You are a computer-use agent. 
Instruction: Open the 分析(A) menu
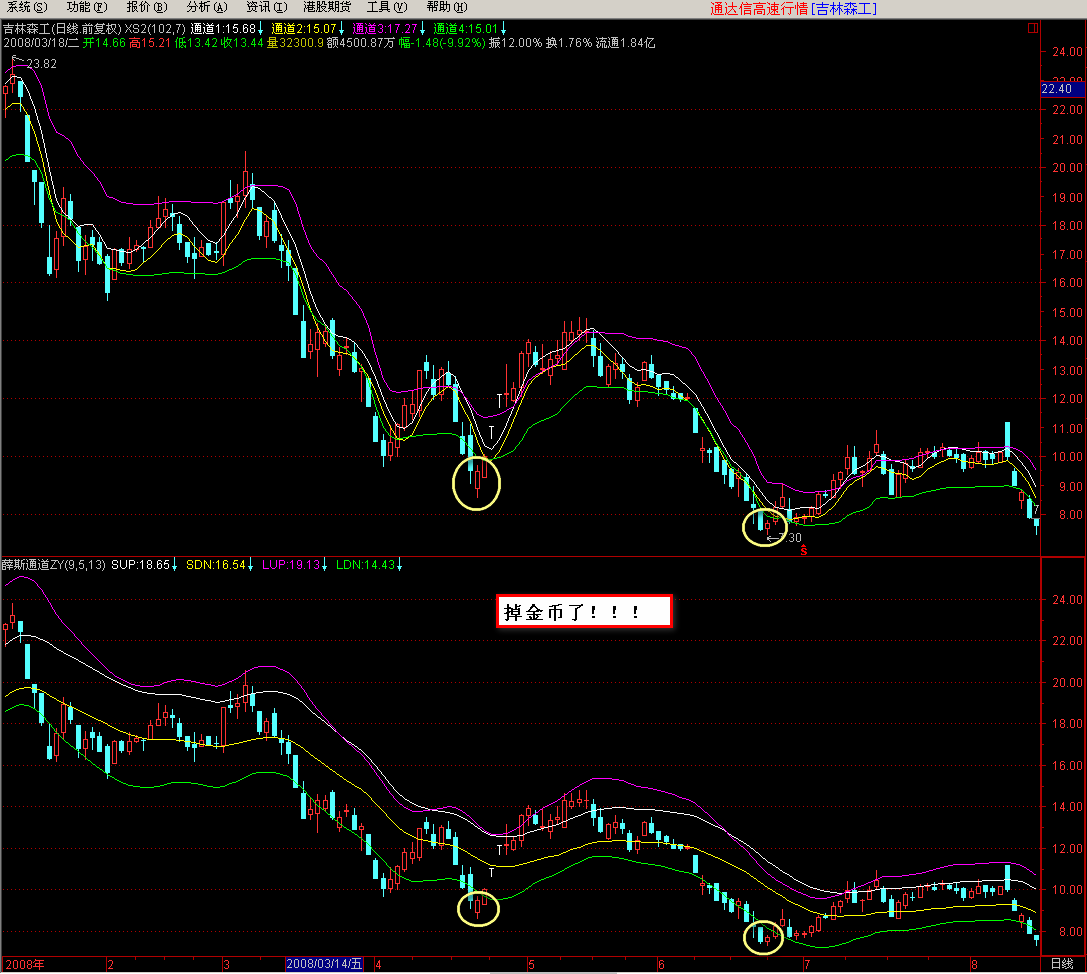click(206, 7)
